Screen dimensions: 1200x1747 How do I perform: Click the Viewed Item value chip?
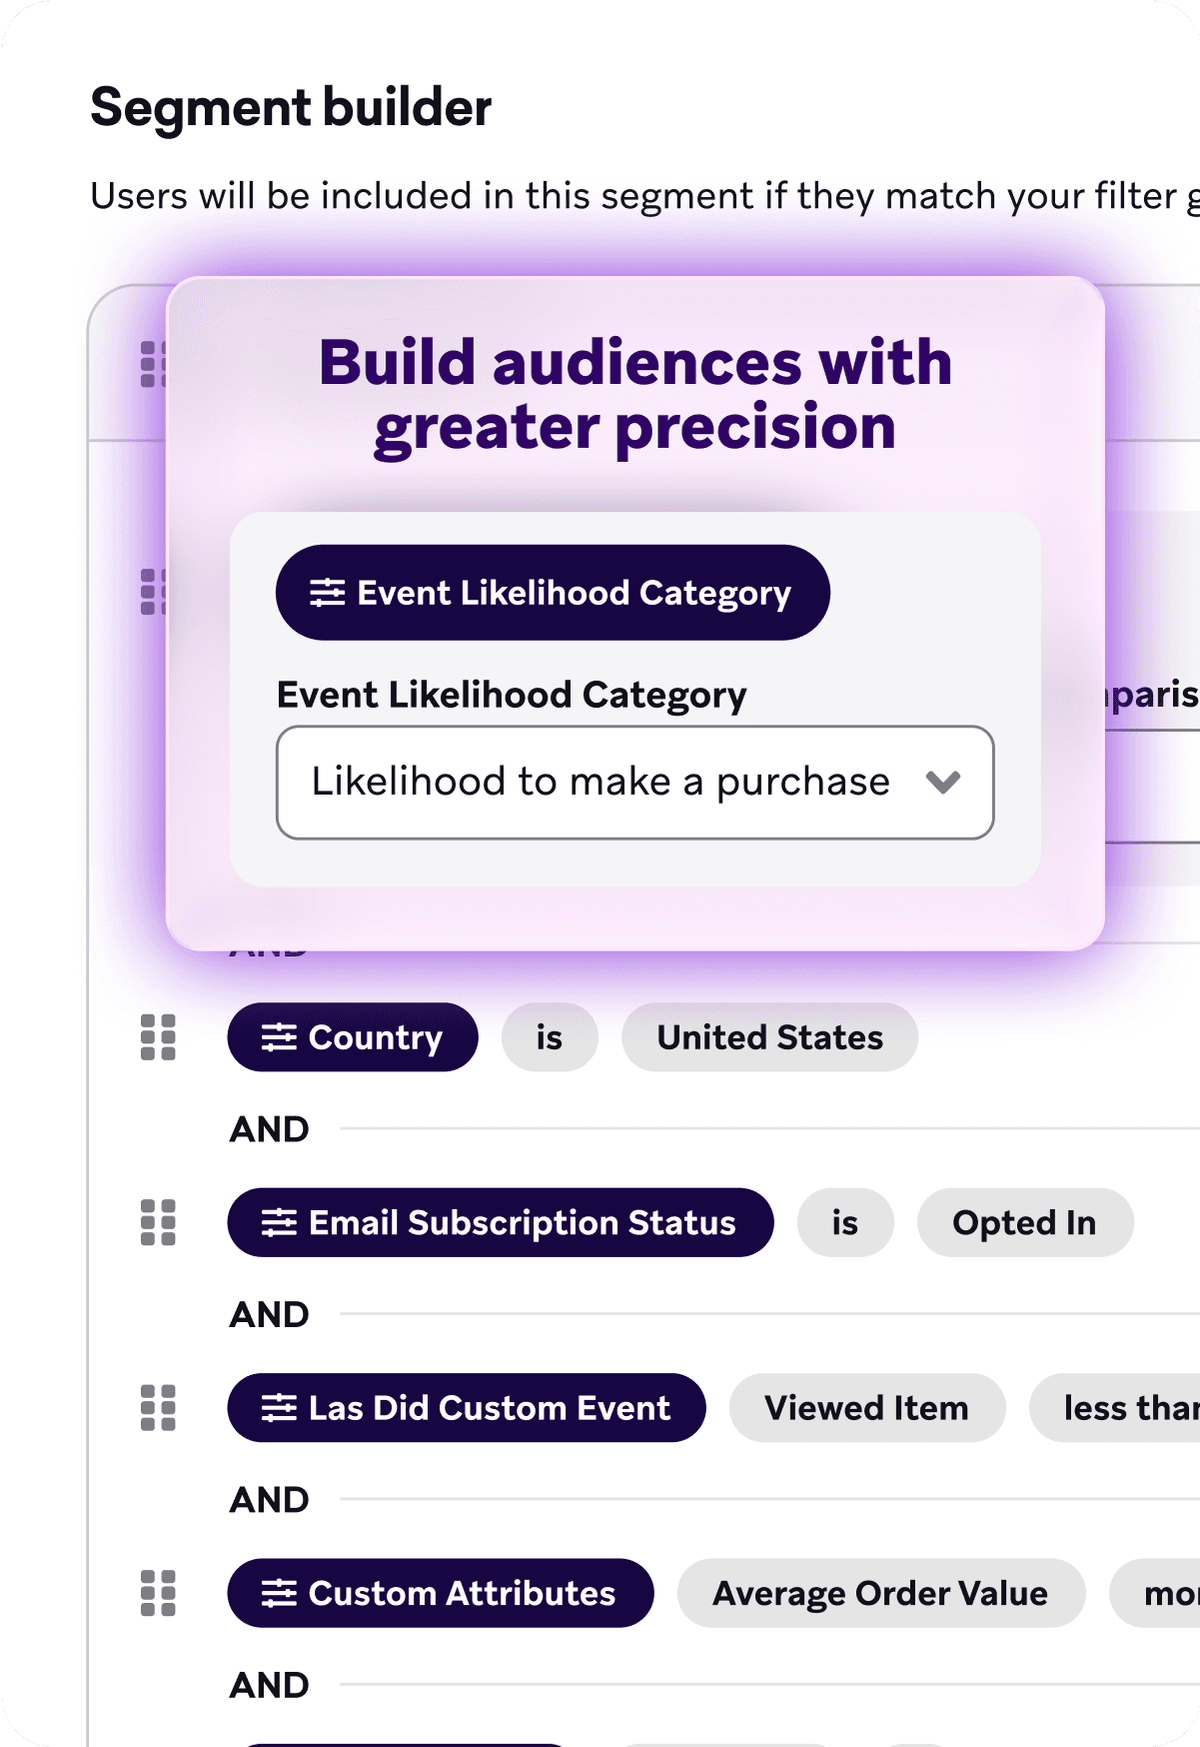866,1408
